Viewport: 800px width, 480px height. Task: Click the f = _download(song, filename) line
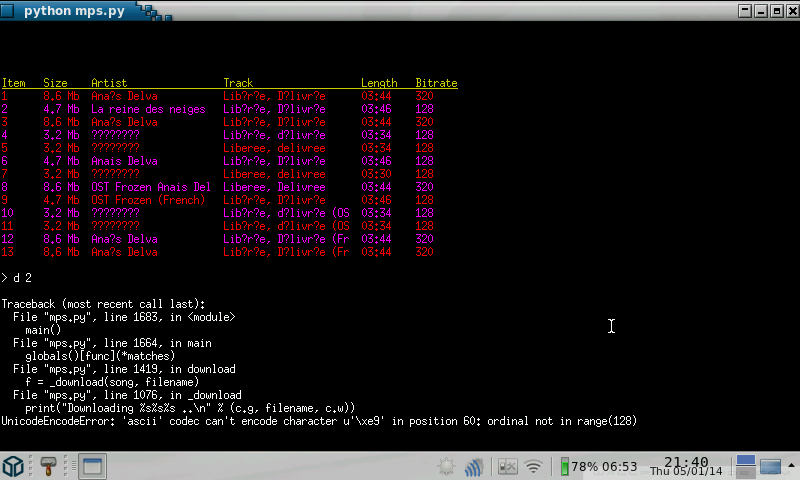[112, 382]
